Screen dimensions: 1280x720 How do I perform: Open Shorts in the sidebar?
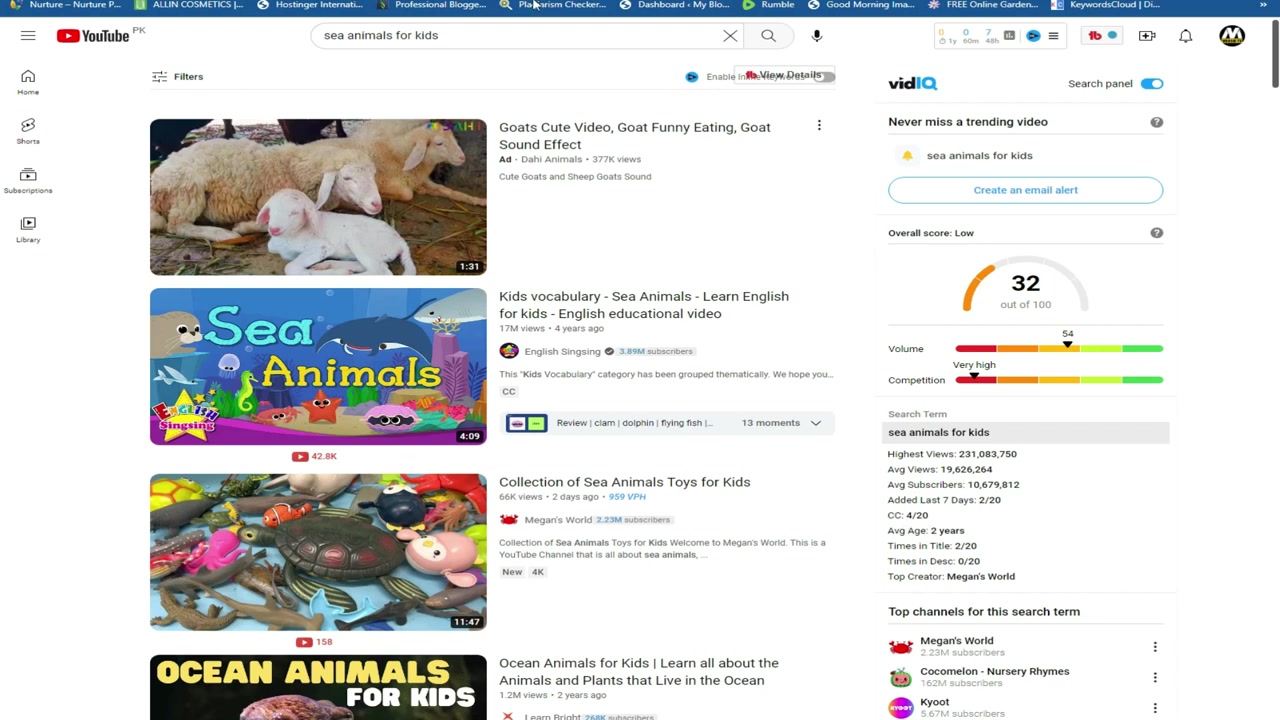(28, 131)
